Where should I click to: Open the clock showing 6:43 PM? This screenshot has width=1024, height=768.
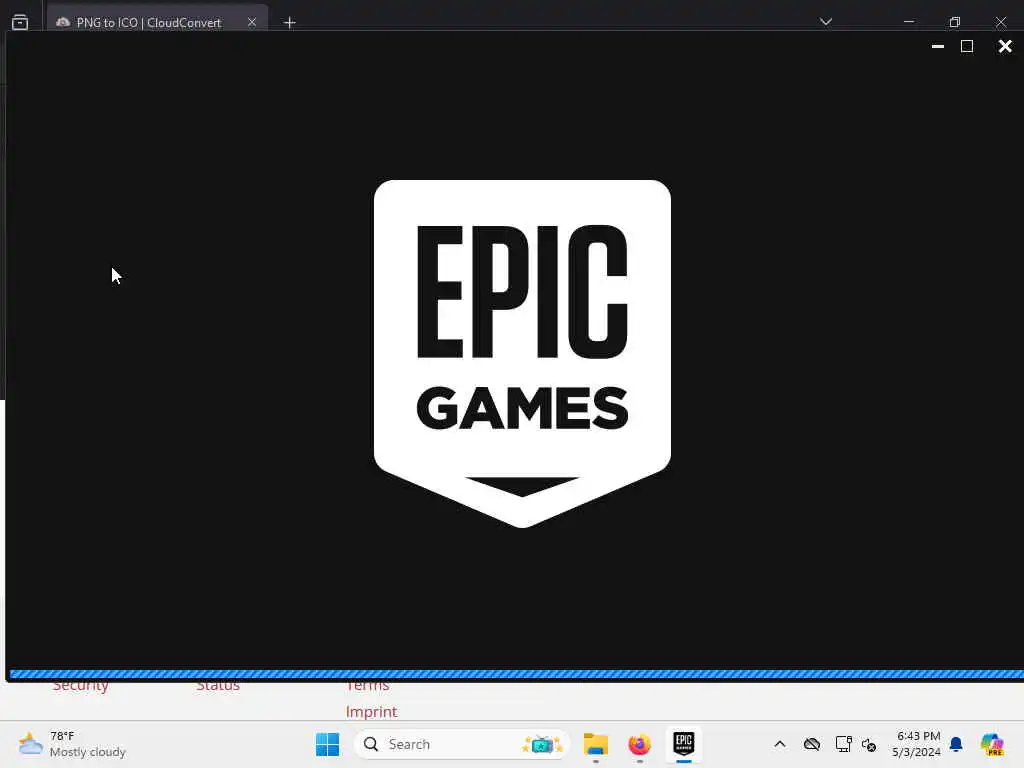[x=917, y=744]
